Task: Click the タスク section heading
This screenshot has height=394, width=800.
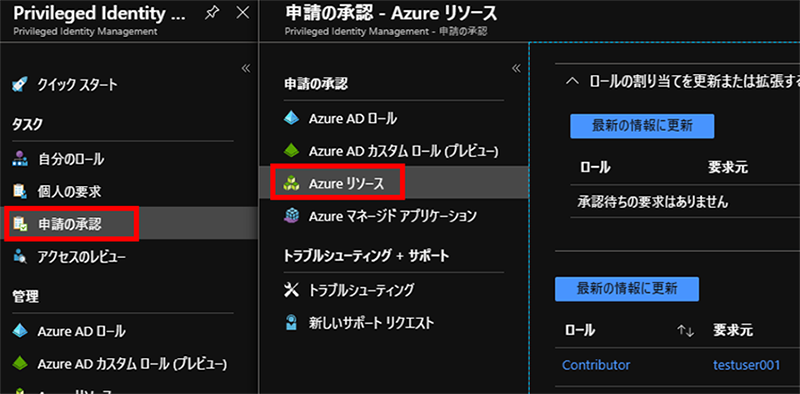Action: (27, 124)
